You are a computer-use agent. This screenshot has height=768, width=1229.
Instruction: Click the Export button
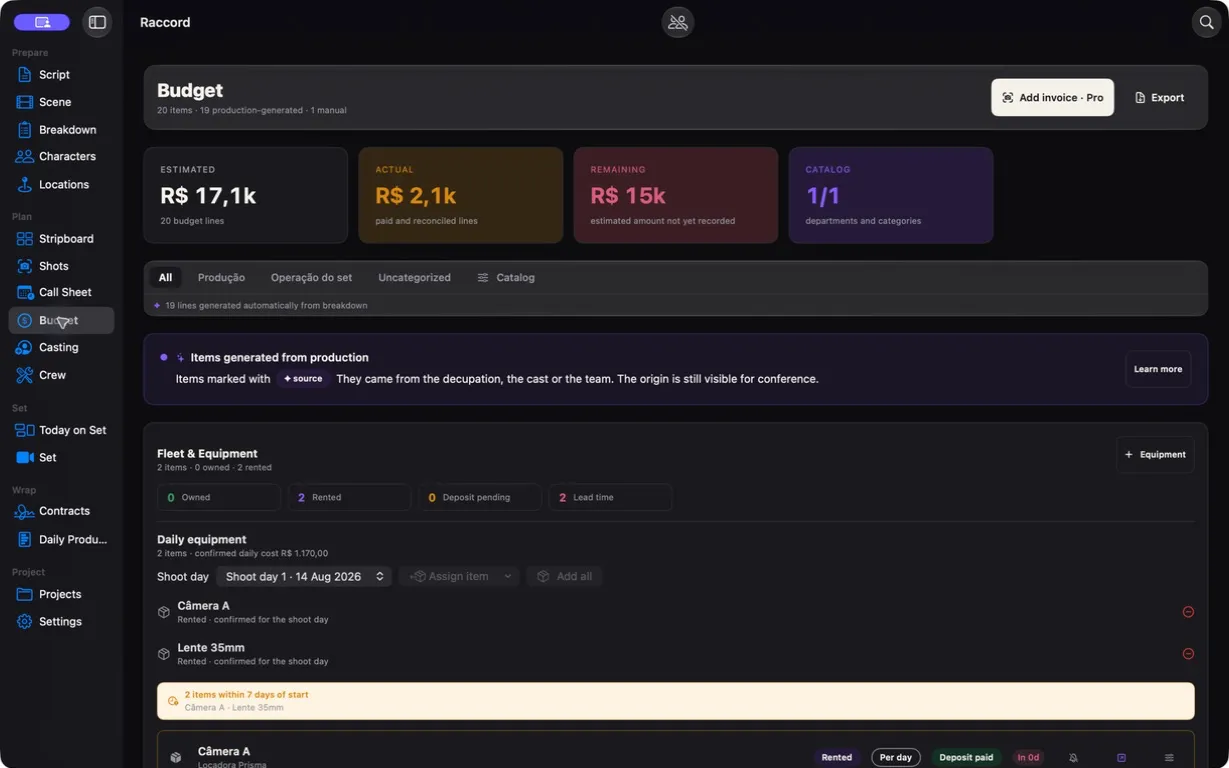click(x=1160, y=98)
